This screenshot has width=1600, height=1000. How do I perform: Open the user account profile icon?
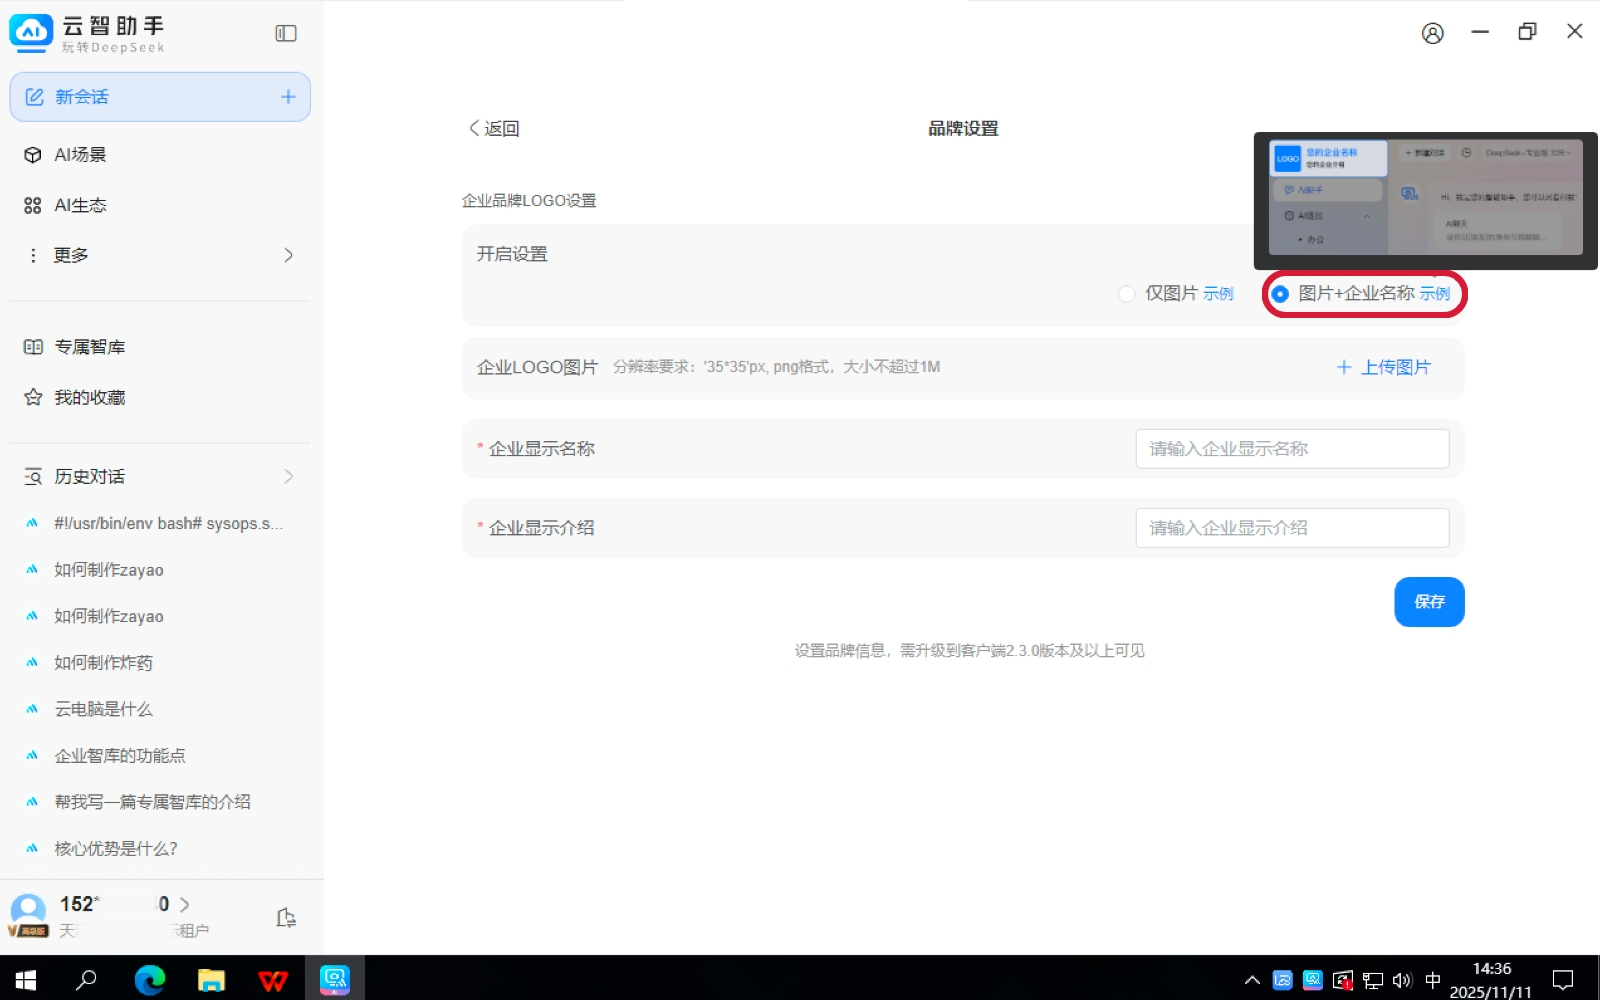coord(1432,33)
